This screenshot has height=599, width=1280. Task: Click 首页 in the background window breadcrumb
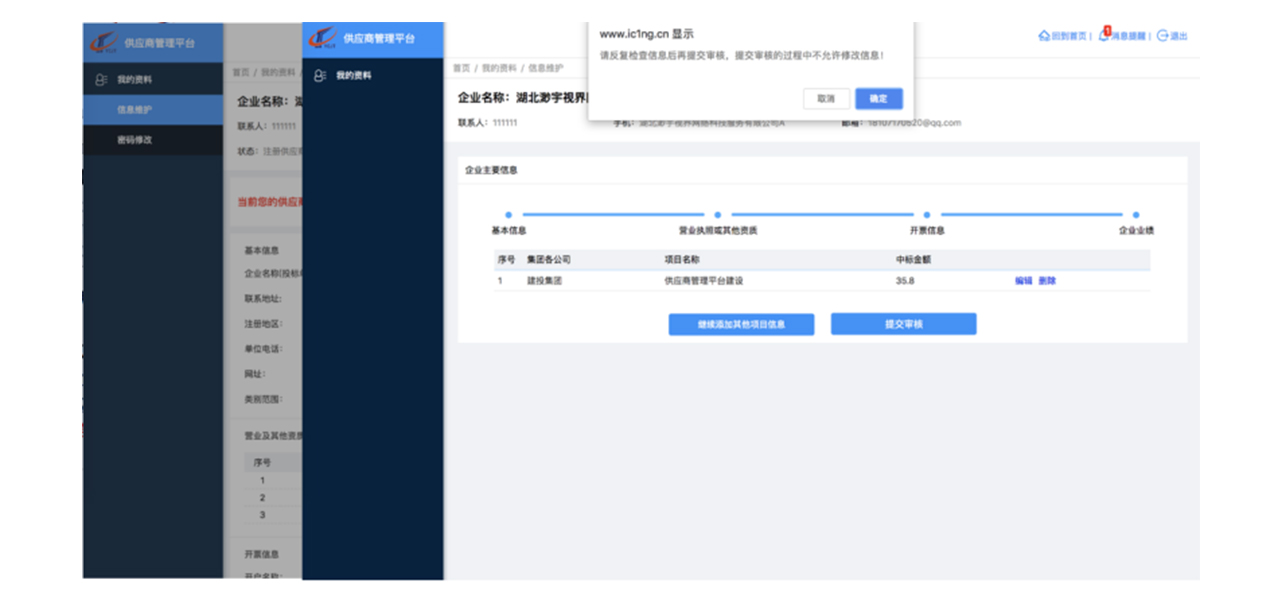pyautogui.click(x=241, y=72)
